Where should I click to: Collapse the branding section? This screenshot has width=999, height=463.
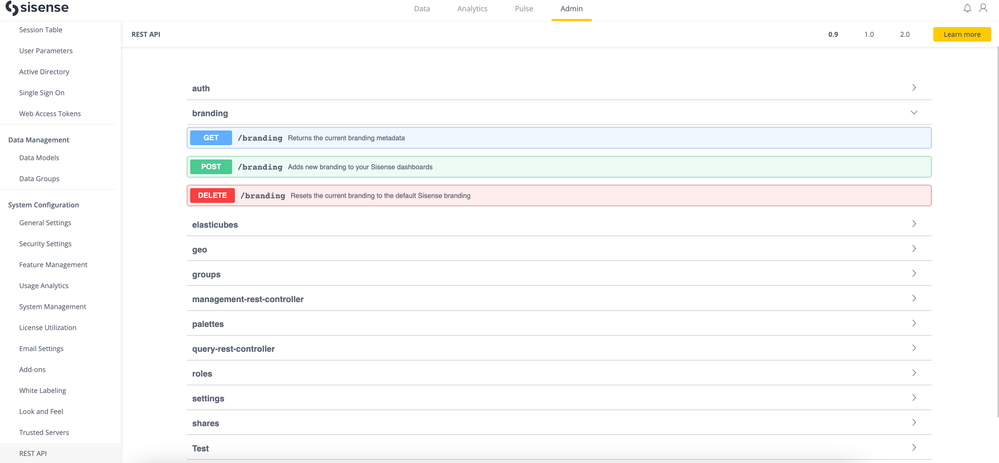tap(913, 113)
